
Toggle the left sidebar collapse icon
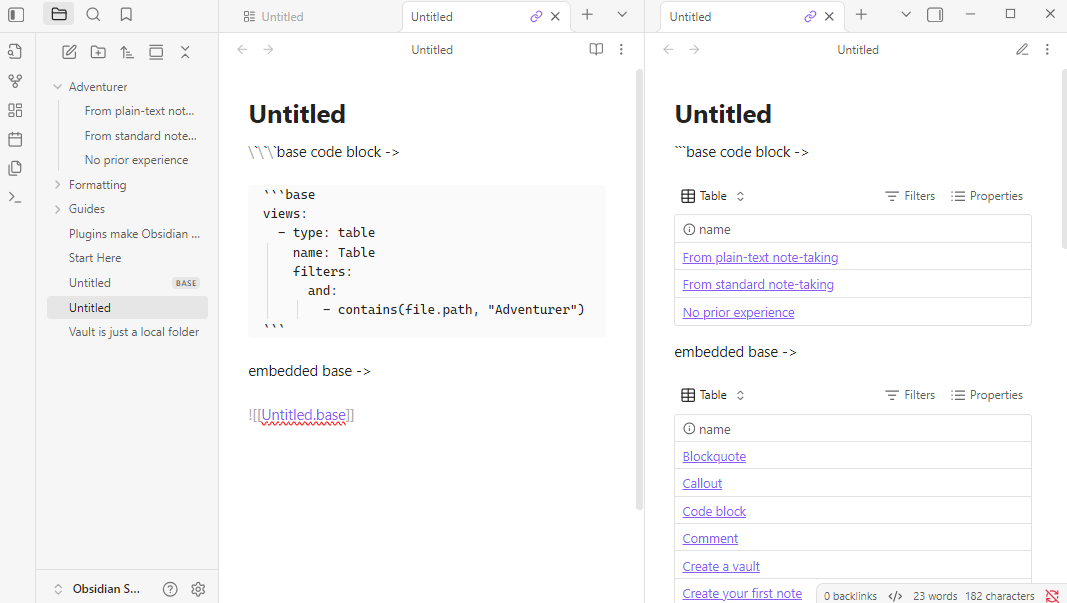click(16, 14)
